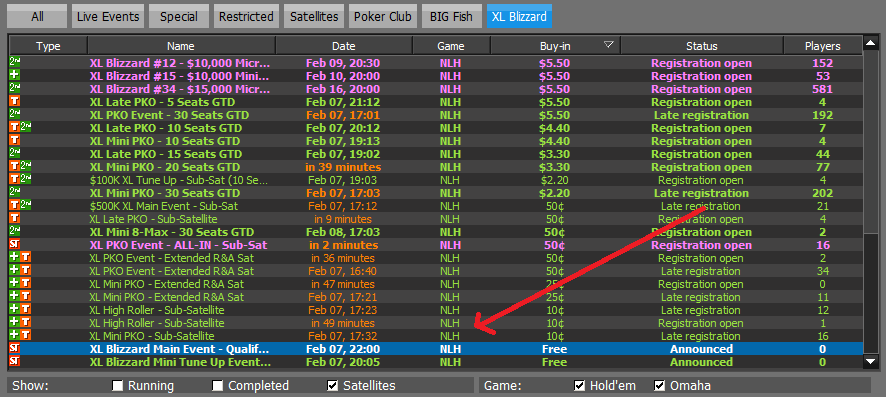Click the scrollbar up arrow

tap(871, 44)
